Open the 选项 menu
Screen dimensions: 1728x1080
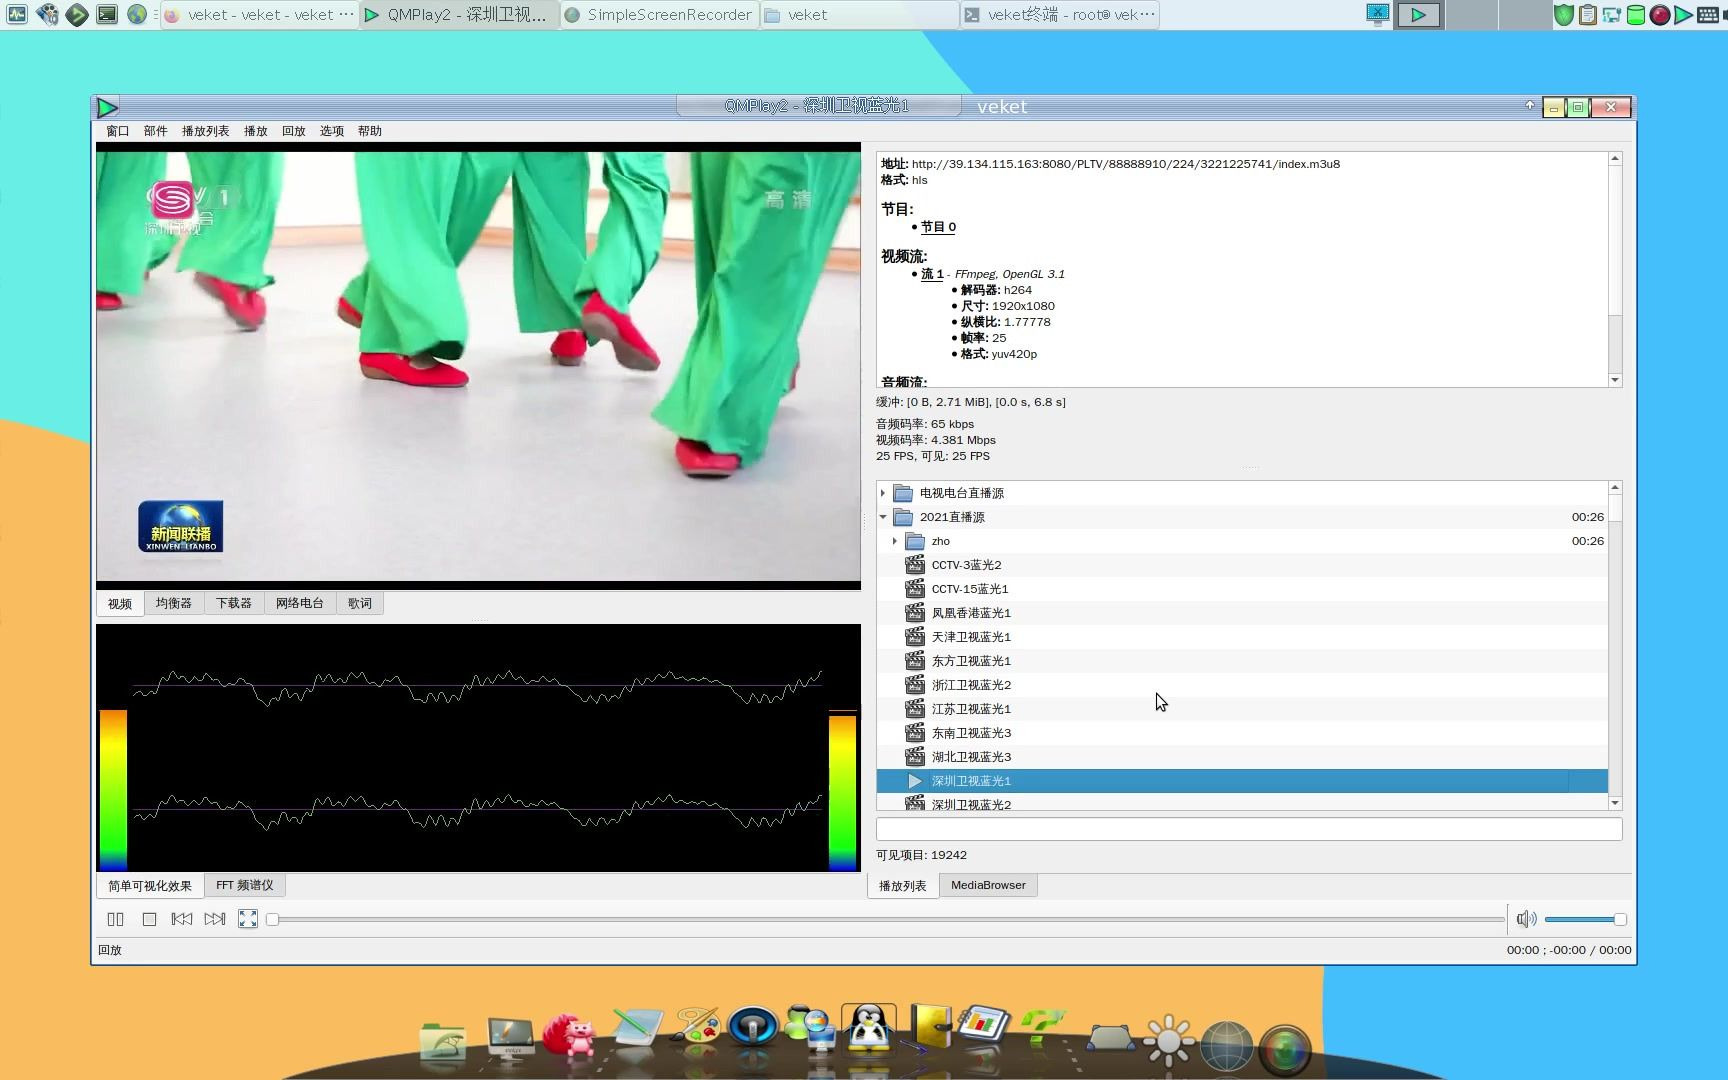tap(332, 131)
